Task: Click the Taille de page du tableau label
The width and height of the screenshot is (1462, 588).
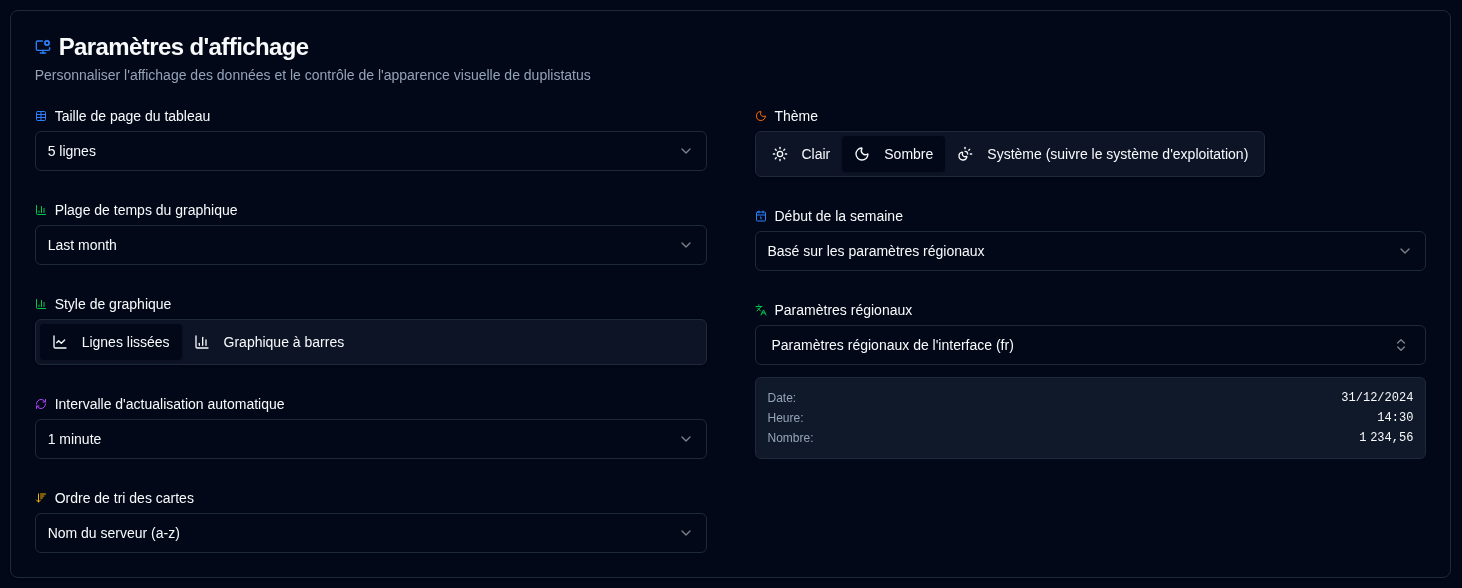Action: pos(132,116)
